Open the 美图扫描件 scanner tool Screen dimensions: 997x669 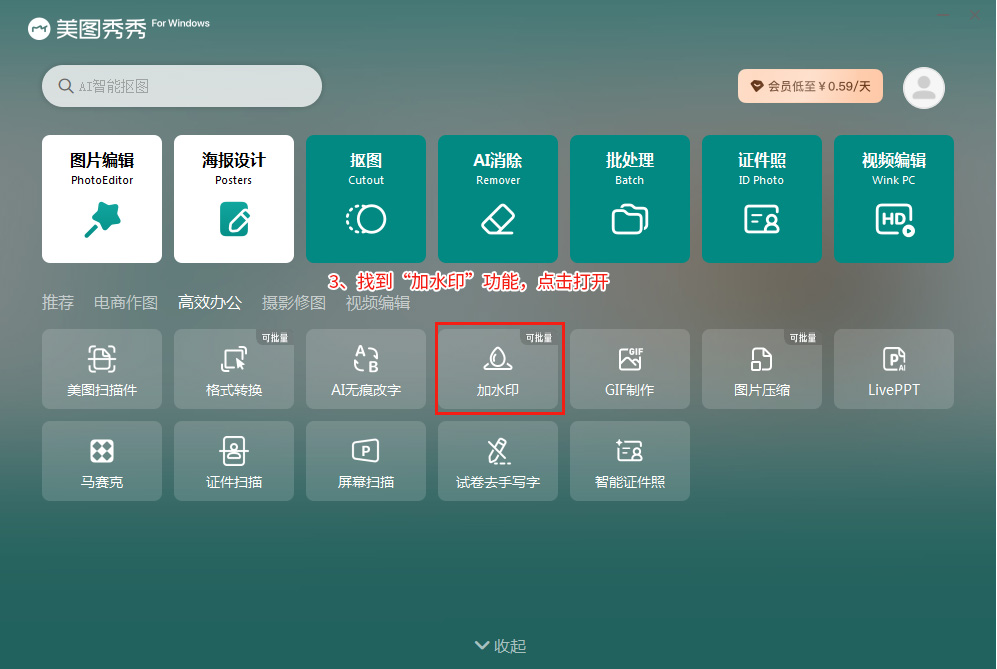tap(102, 369)
